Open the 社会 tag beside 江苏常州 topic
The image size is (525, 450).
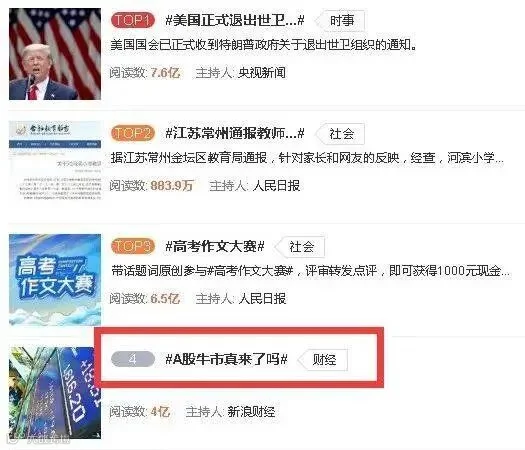click(340, 134)
